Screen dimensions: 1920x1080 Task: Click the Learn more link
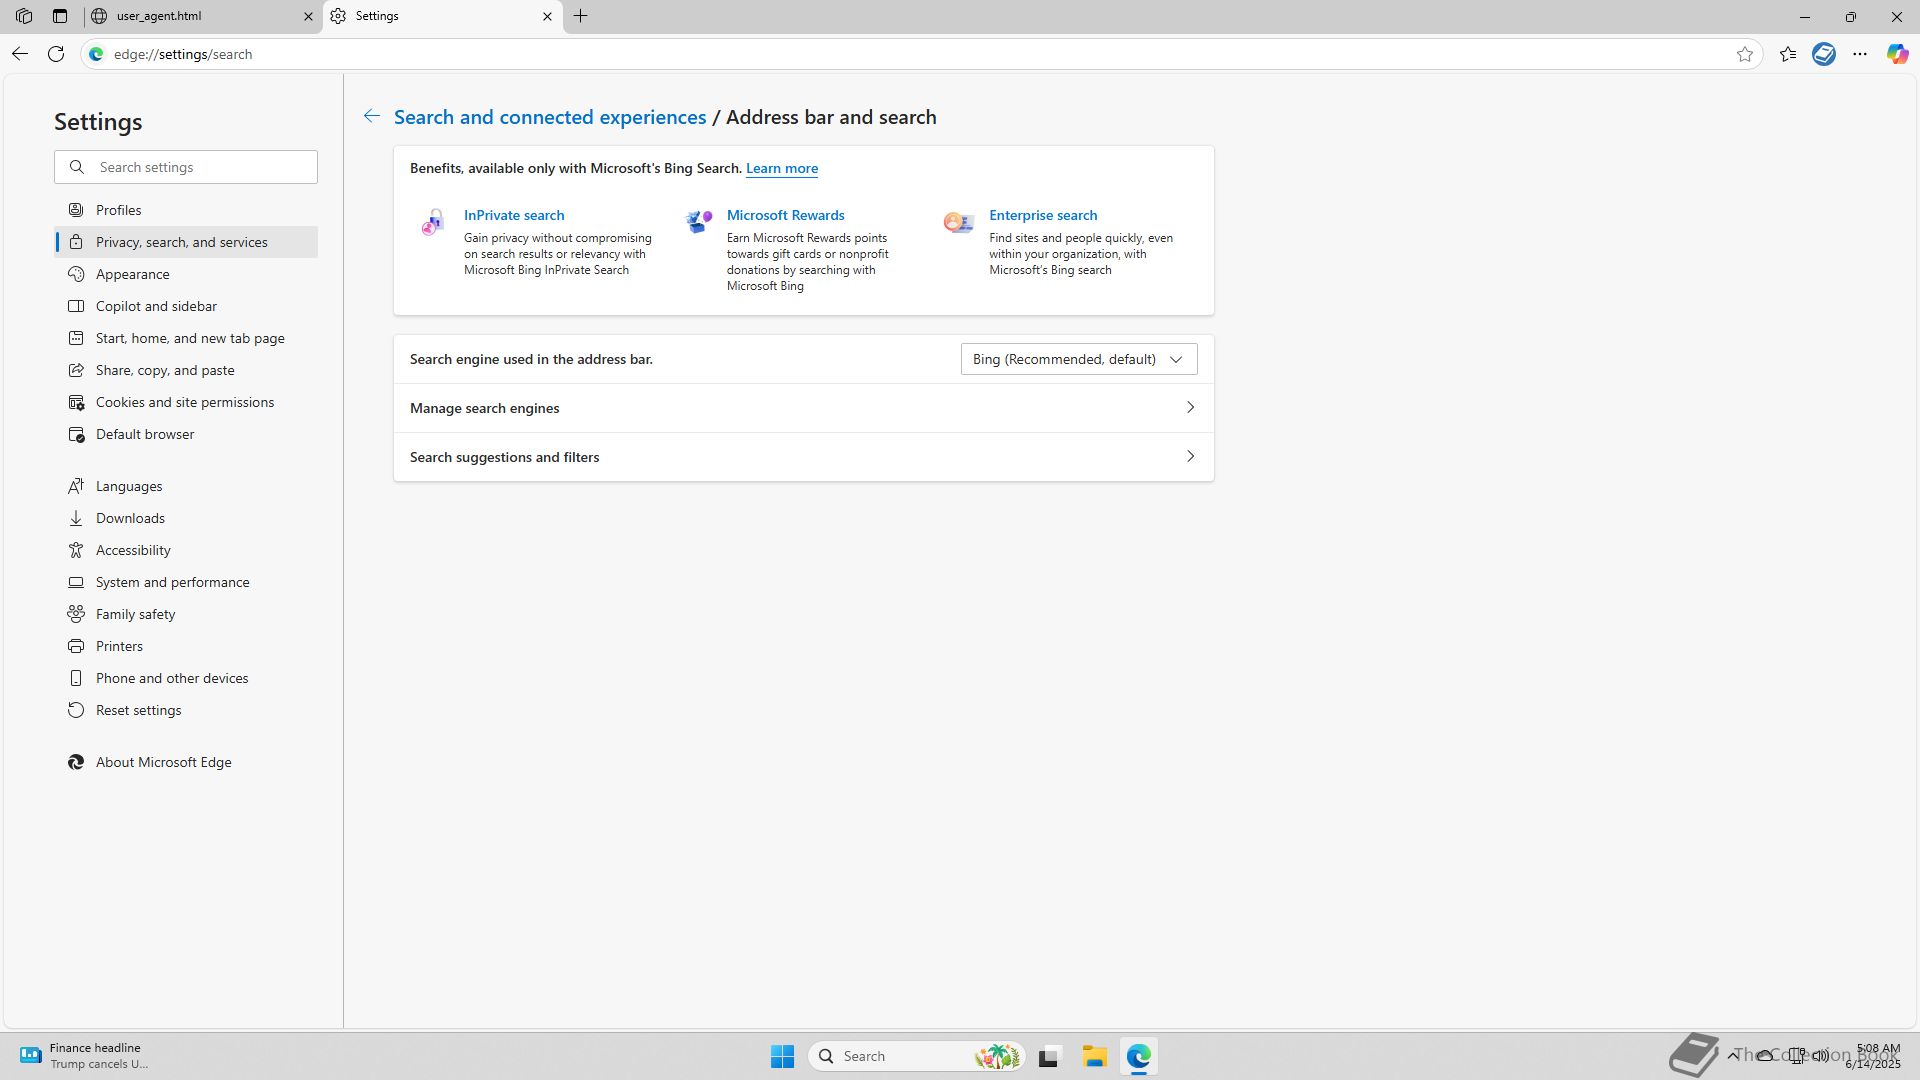(781, 168)
